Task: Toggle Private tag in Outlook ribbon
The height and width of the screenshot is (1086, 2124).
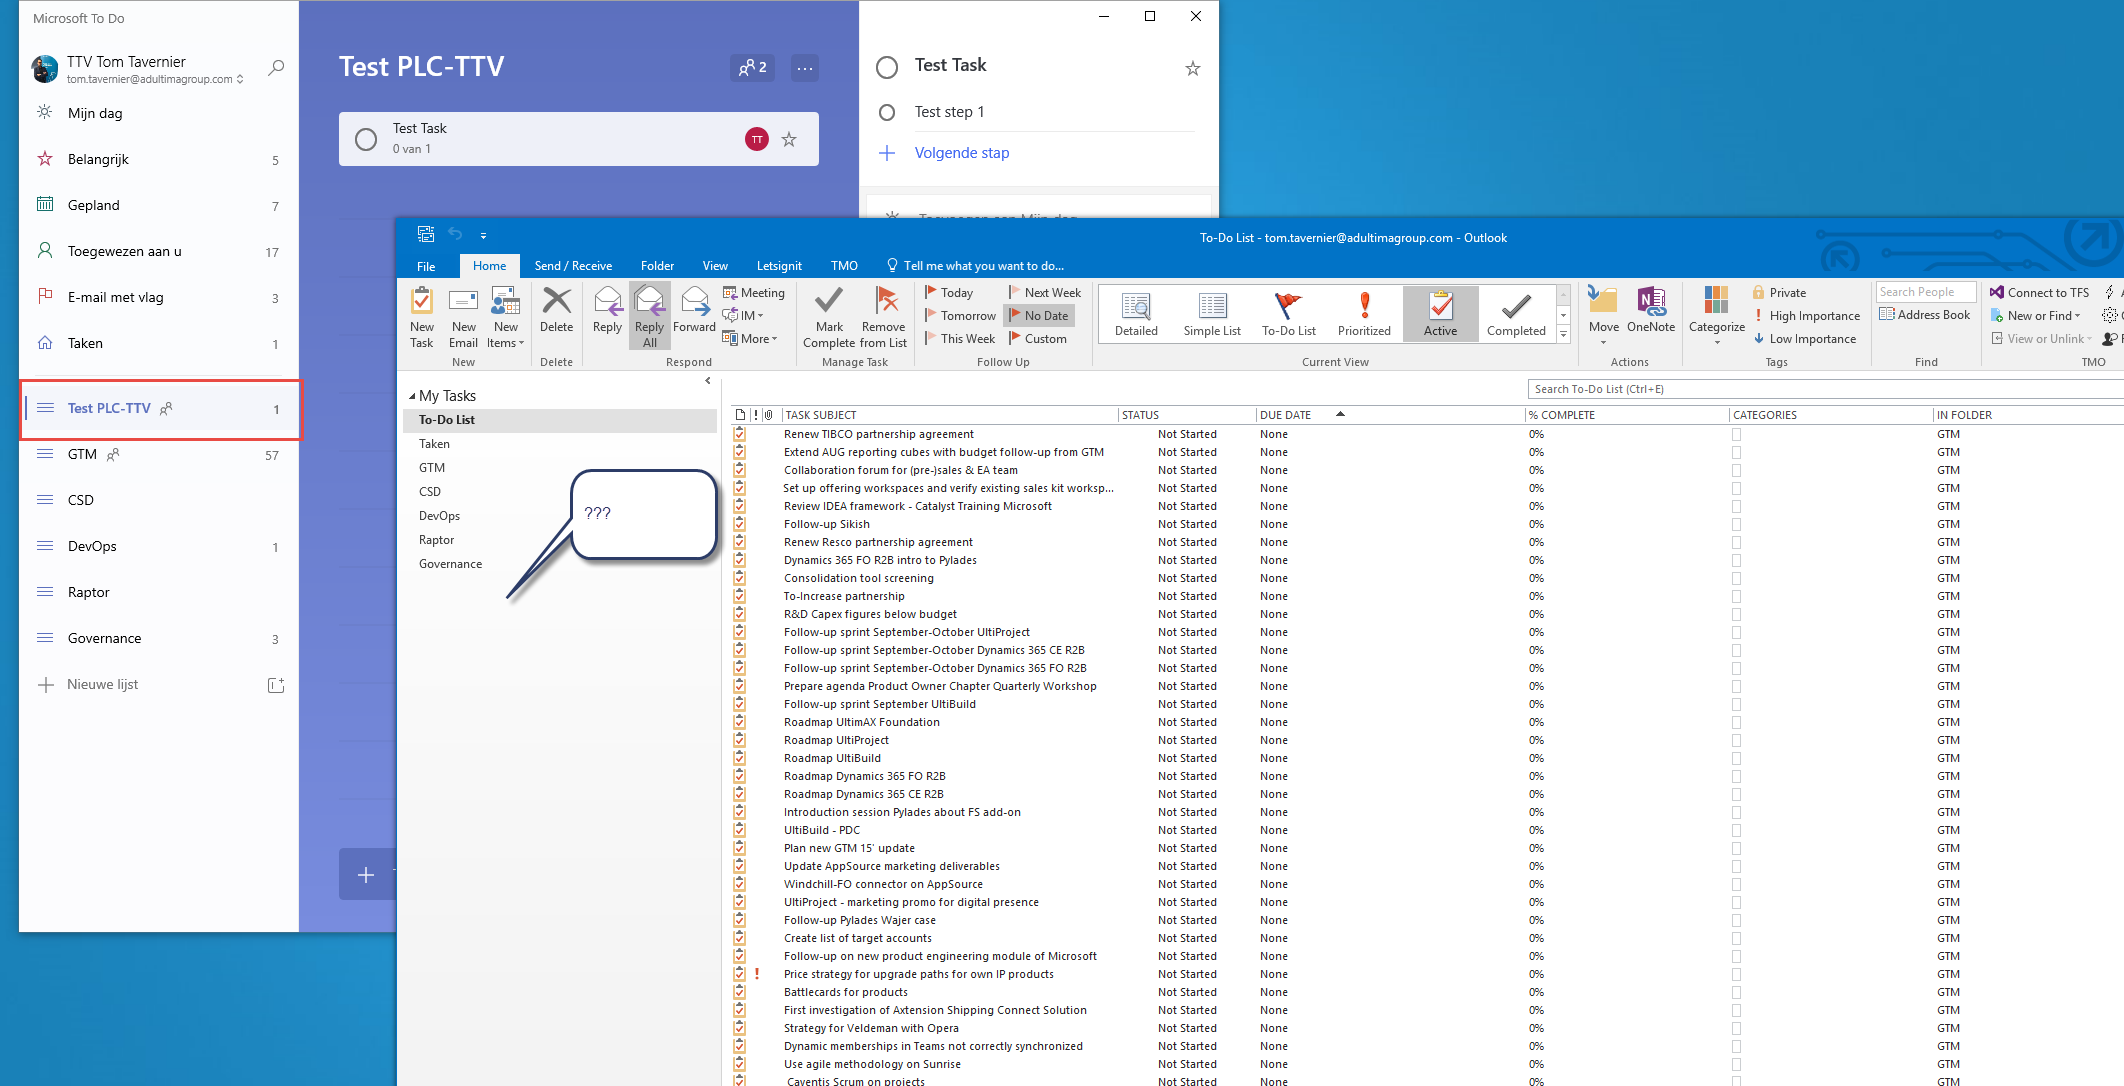Action: (x=1779, y=293)
